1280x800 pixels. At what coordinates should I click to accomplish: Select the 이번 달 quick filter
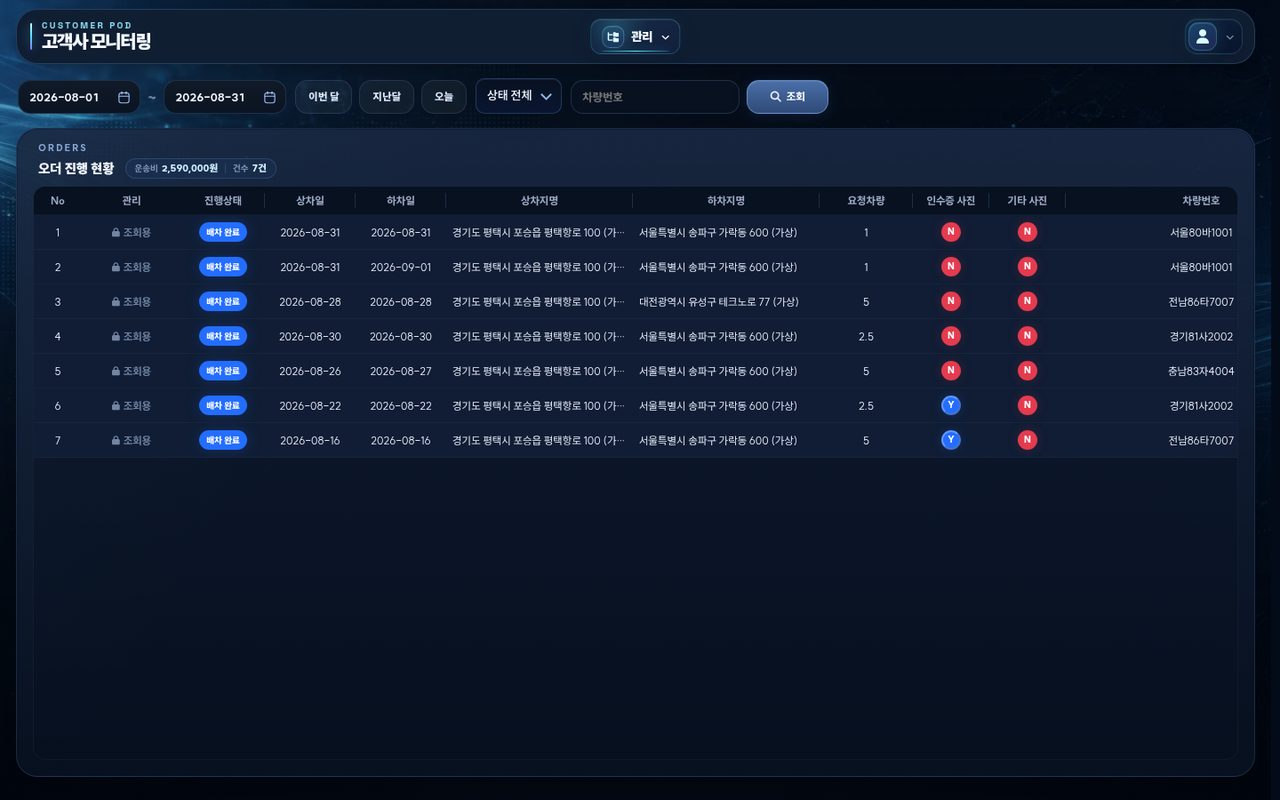tap(323, 97)
